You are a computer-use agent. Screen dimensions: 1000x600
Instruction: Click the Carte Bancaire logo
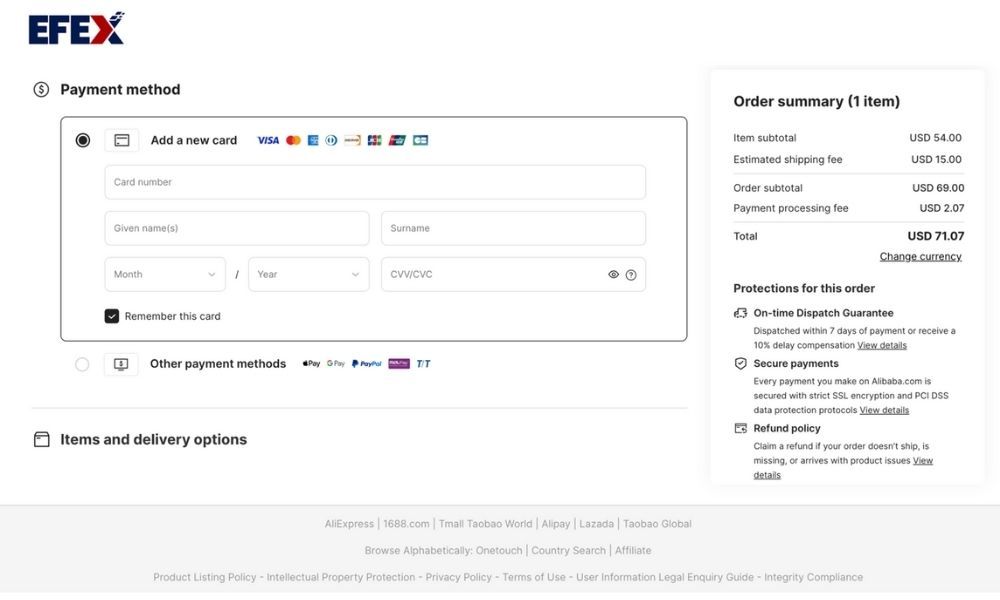click(x=420, y=140)
